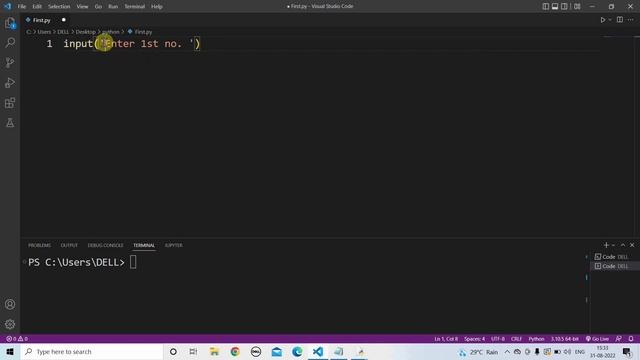Open the Accounts icon in activity bar

point(10,304)
